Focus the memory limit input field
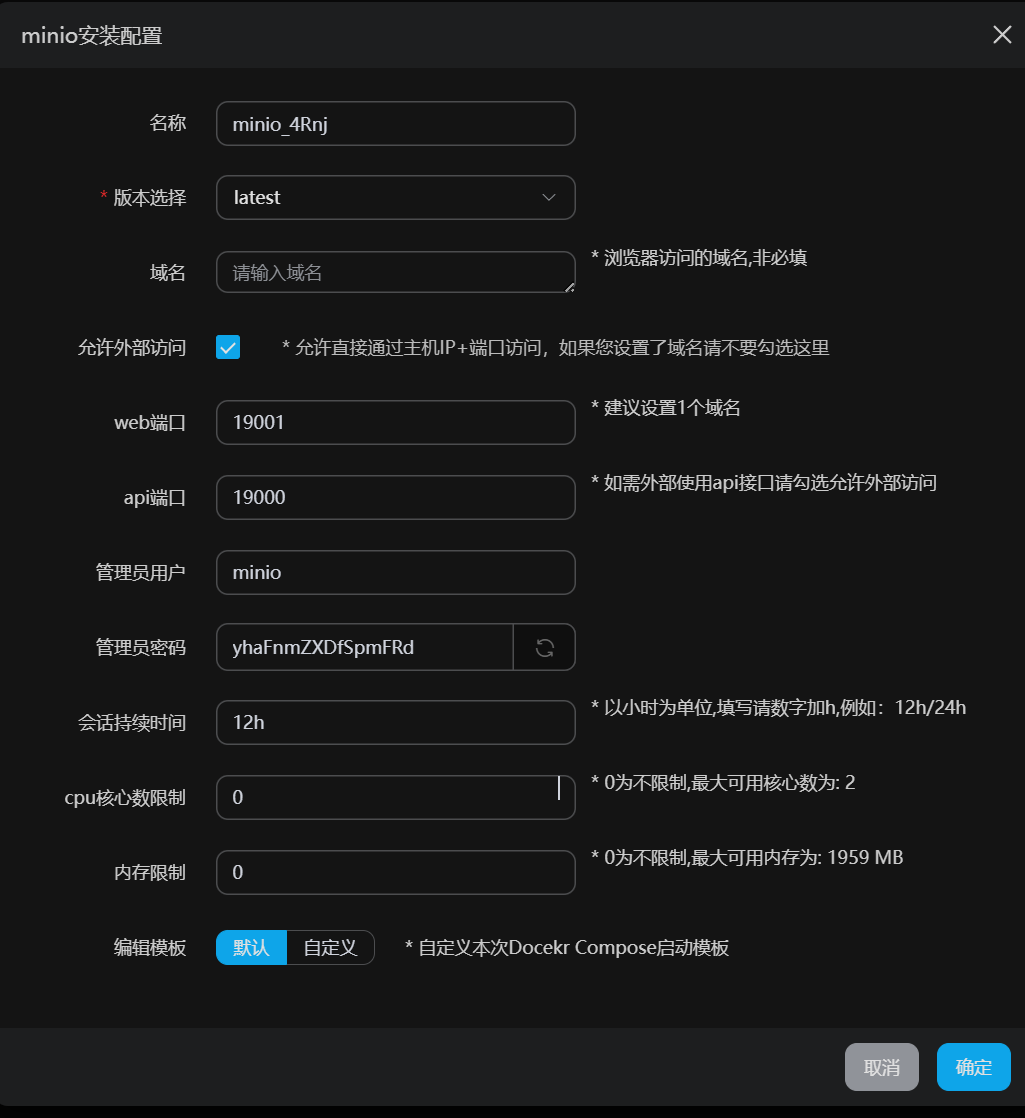The height and width of the screenshot is (1118, 1025). 395,872
